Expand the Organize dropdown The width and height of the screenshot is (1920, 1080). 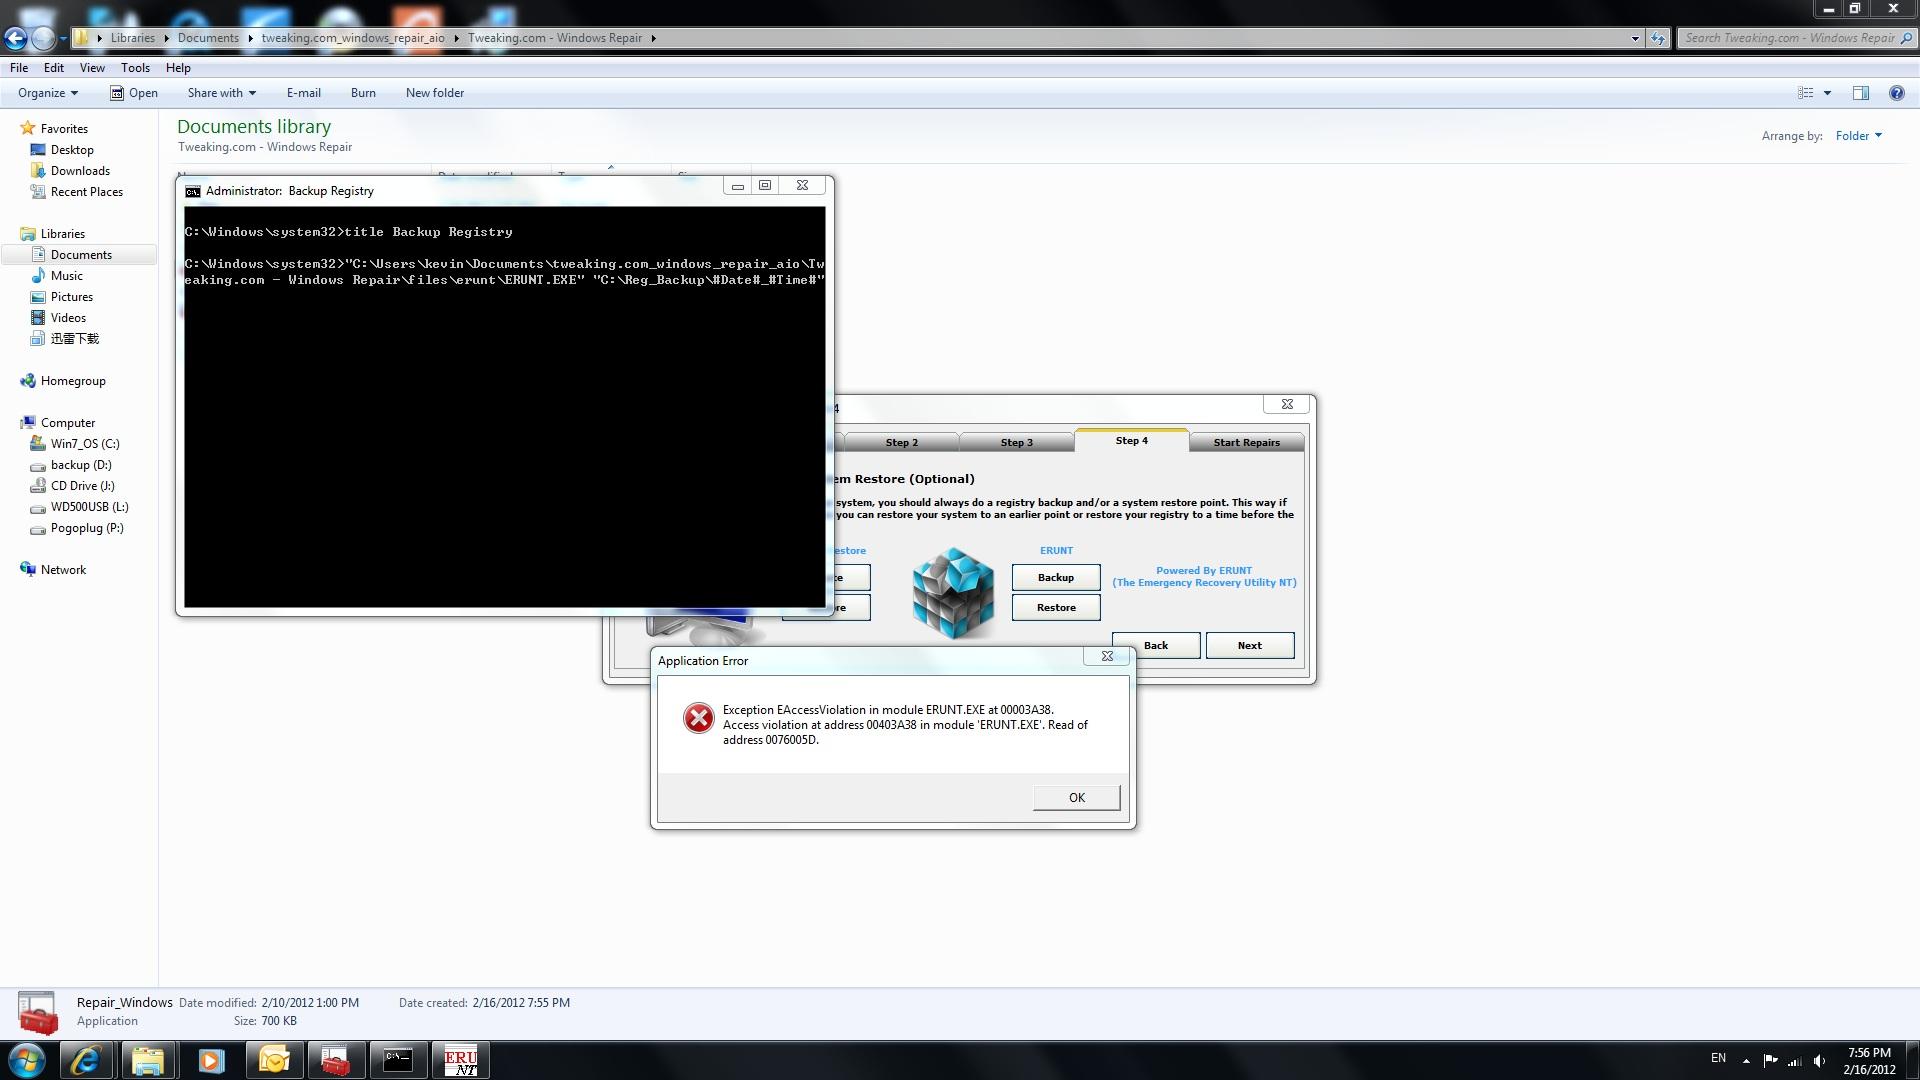tap(47, 93)
